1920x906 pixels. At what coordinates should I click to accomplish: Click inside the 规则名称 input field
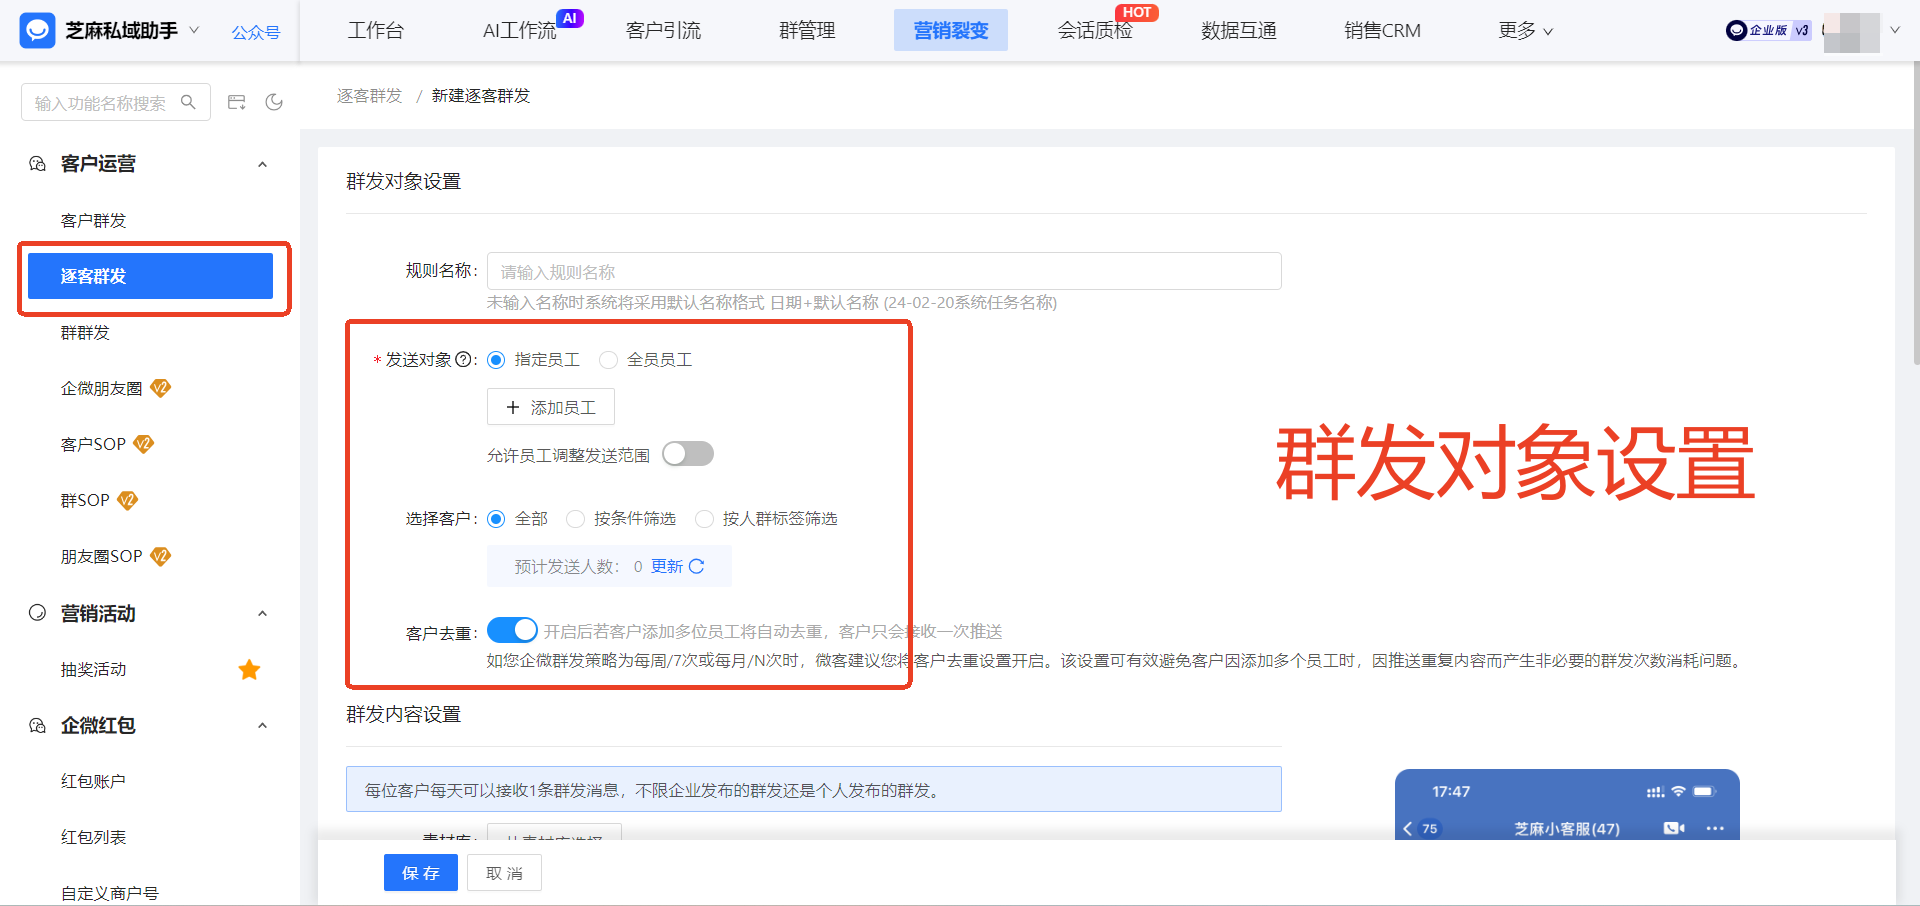click(883, 271)
